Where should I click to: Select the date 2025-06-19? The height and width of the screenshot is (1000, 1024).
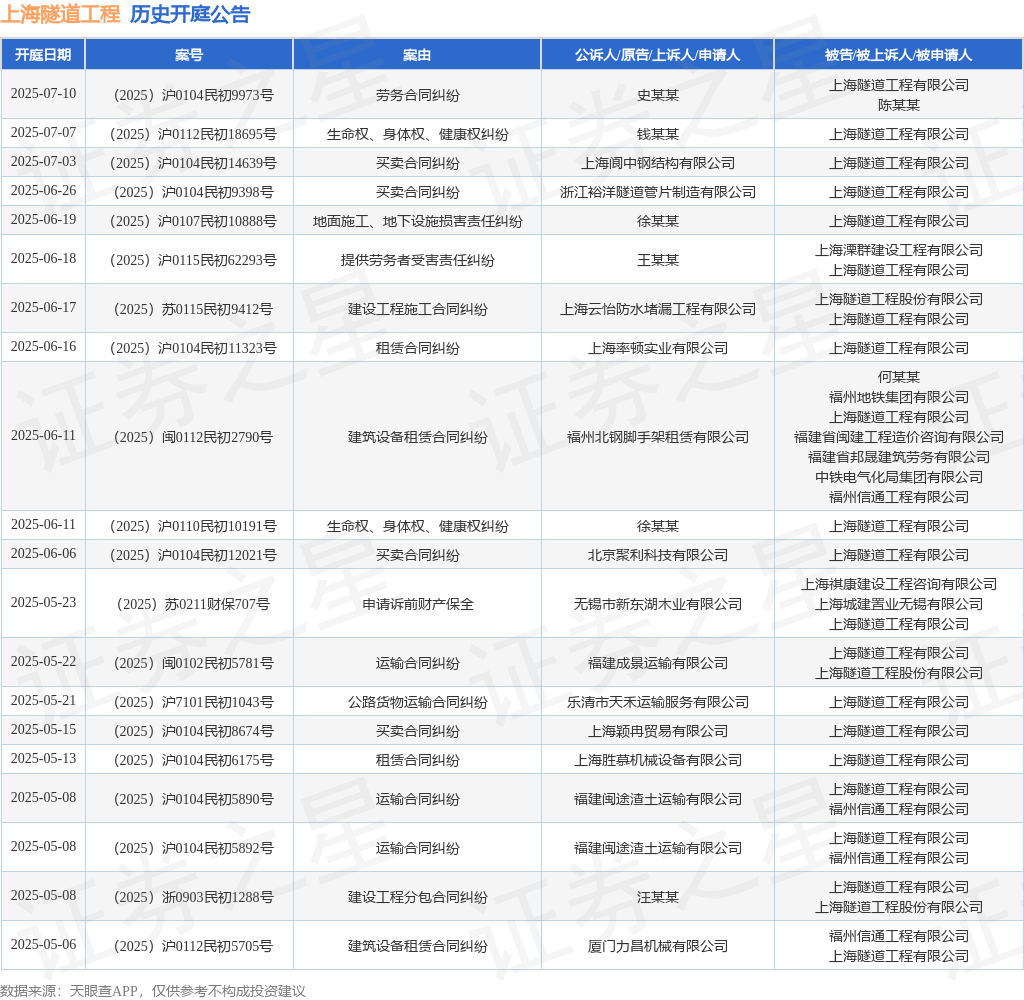point(43,219)
